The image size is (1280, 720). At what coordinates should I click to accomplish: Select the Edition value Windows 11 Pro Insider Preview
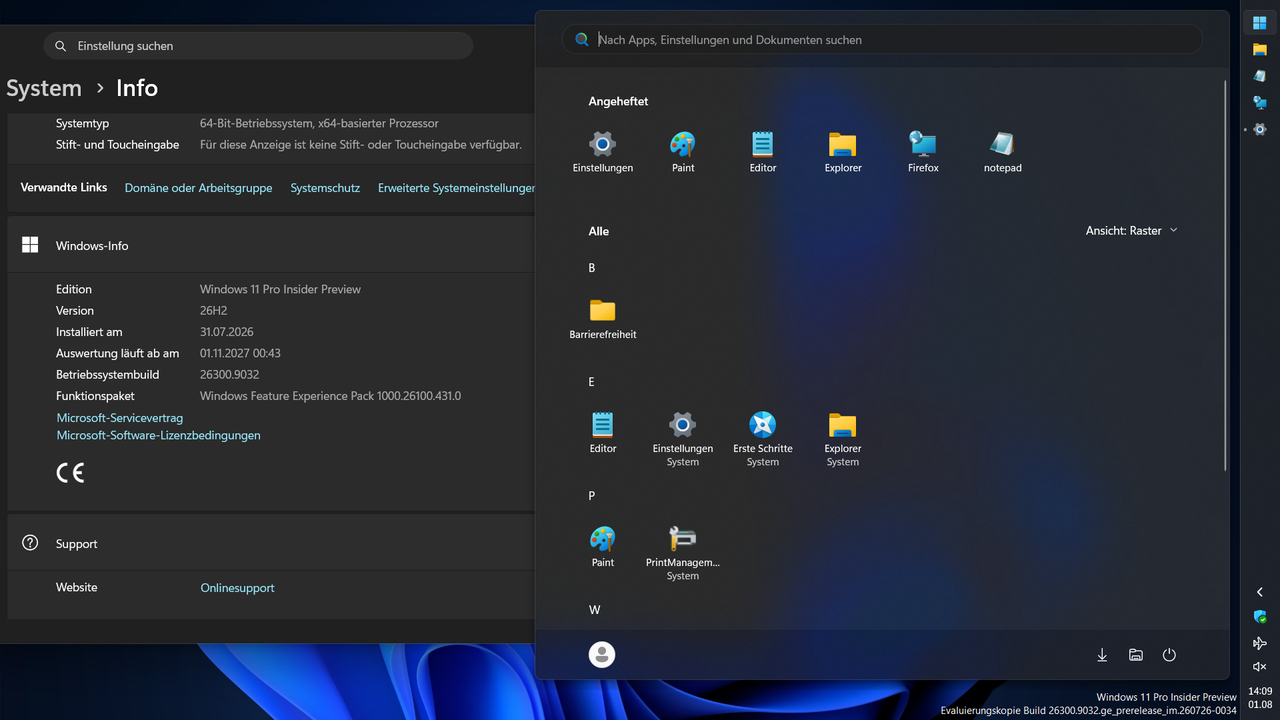(x=280, y=289)
